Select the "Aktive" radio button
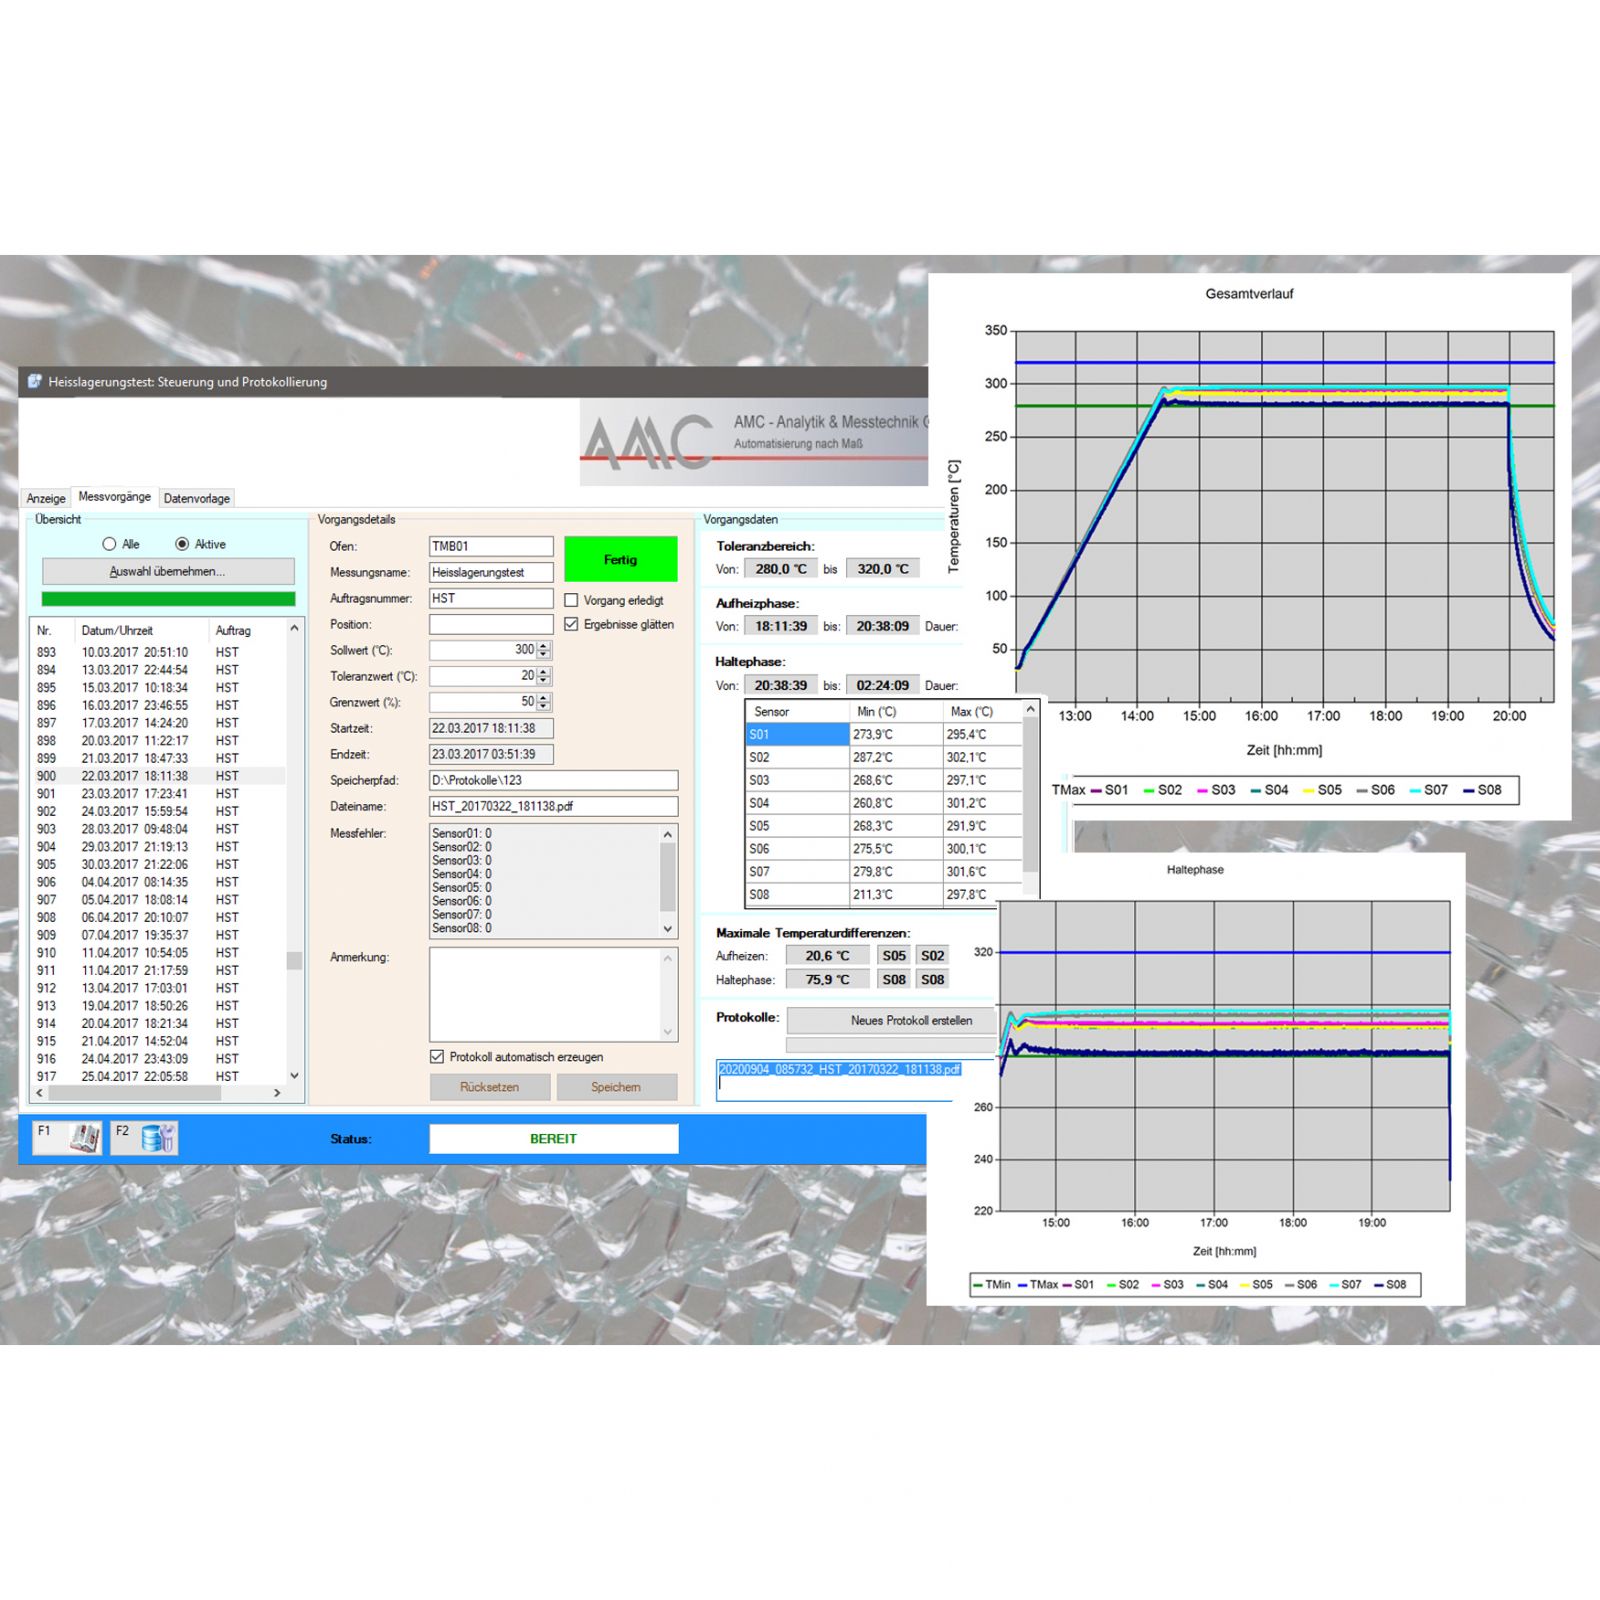Viewport: 1600px width, 1600px height. (x=184, y=544)
